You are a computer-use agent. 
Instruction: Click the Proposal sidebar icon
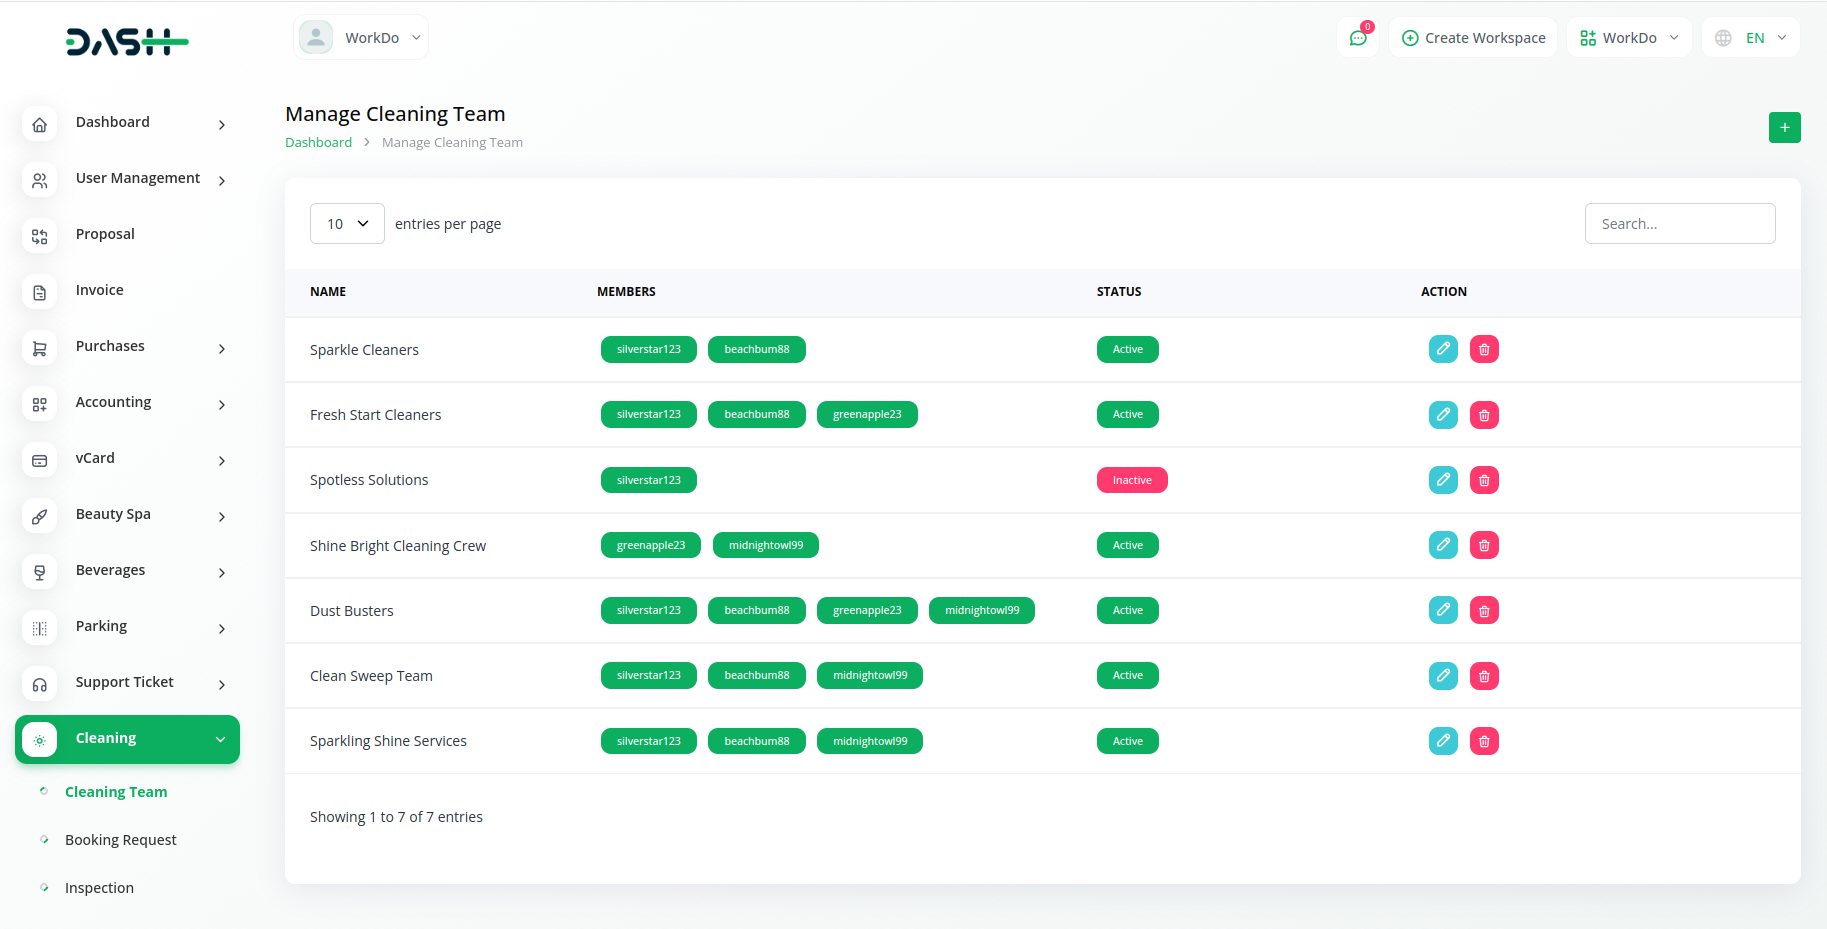[40, 236]
